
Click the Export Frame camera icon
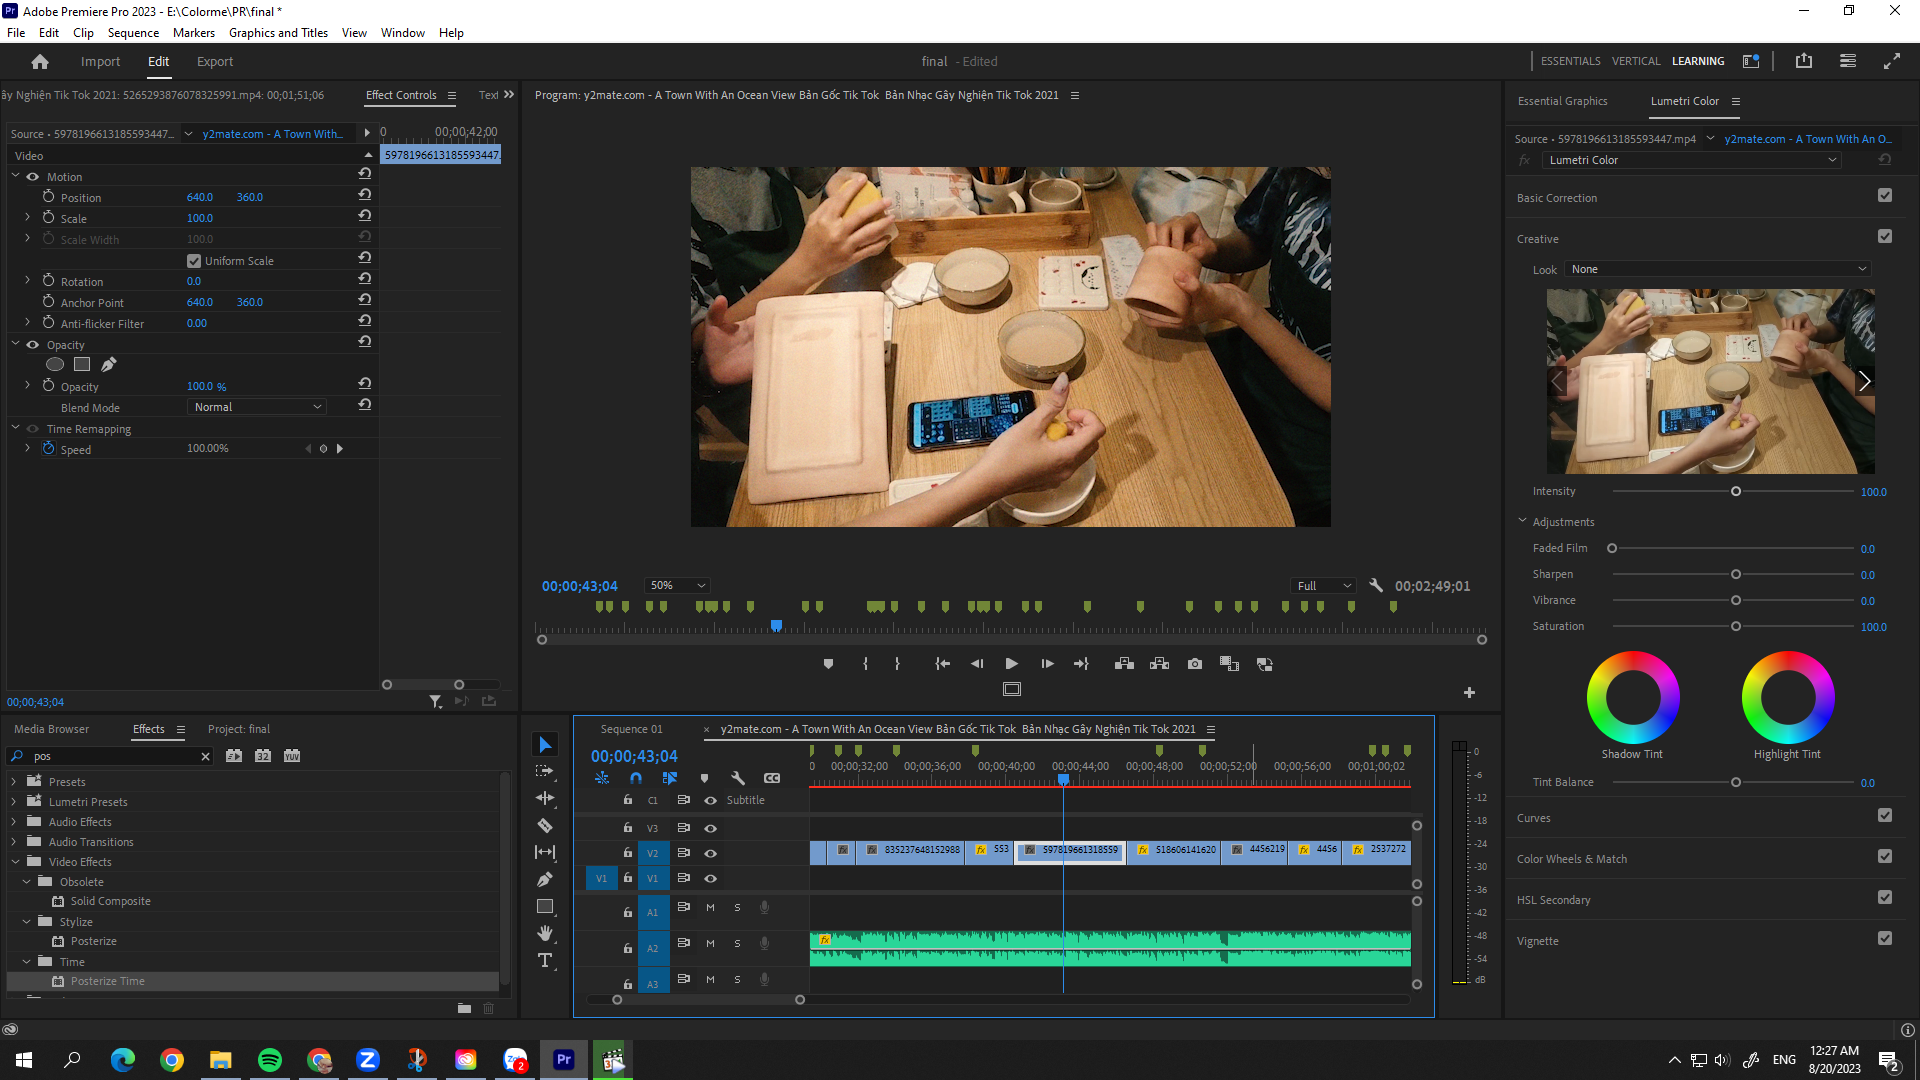coord(1195,664)
